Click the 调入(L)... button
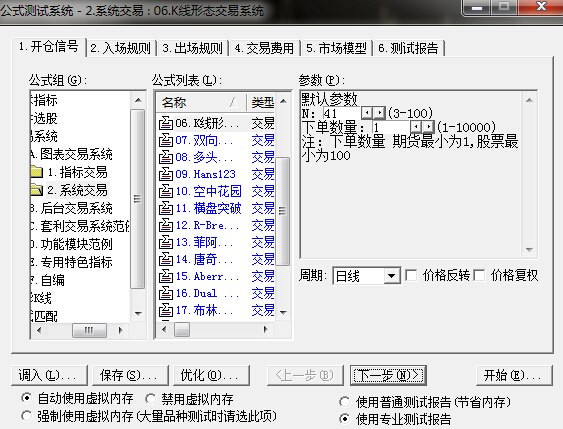563x429 pixels. [x=49, y=376]
